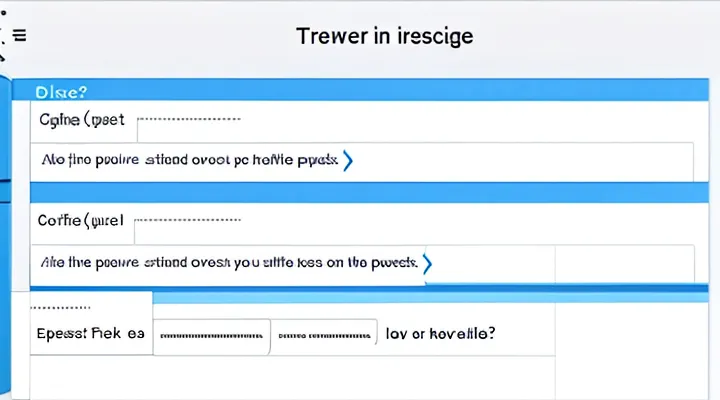Open the "Alo fino poolire" row
The width and height of the screenshot is (720, 400).
point(190,160)
